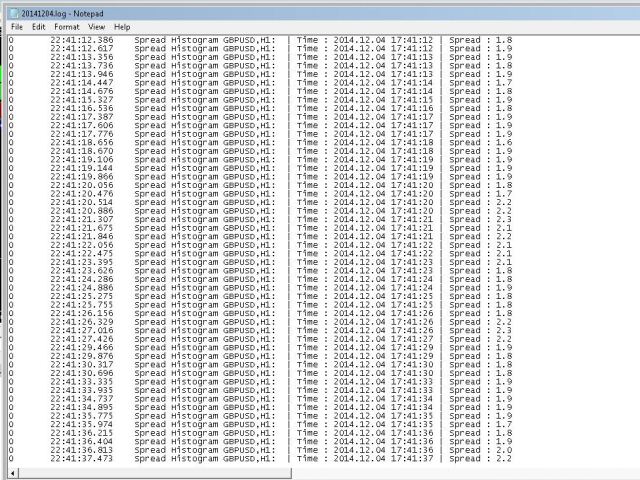The image size is (640, 480).
Task: Open the View menu
Action: coord(96,27)
